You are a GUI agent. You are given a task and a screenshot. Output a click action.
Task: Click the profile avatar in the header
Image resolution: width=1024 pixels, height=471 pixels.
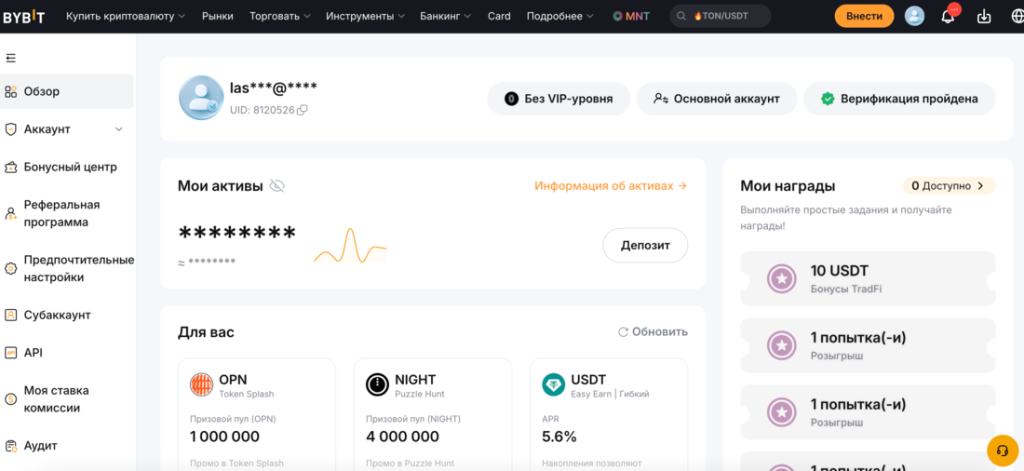point(914,16)
